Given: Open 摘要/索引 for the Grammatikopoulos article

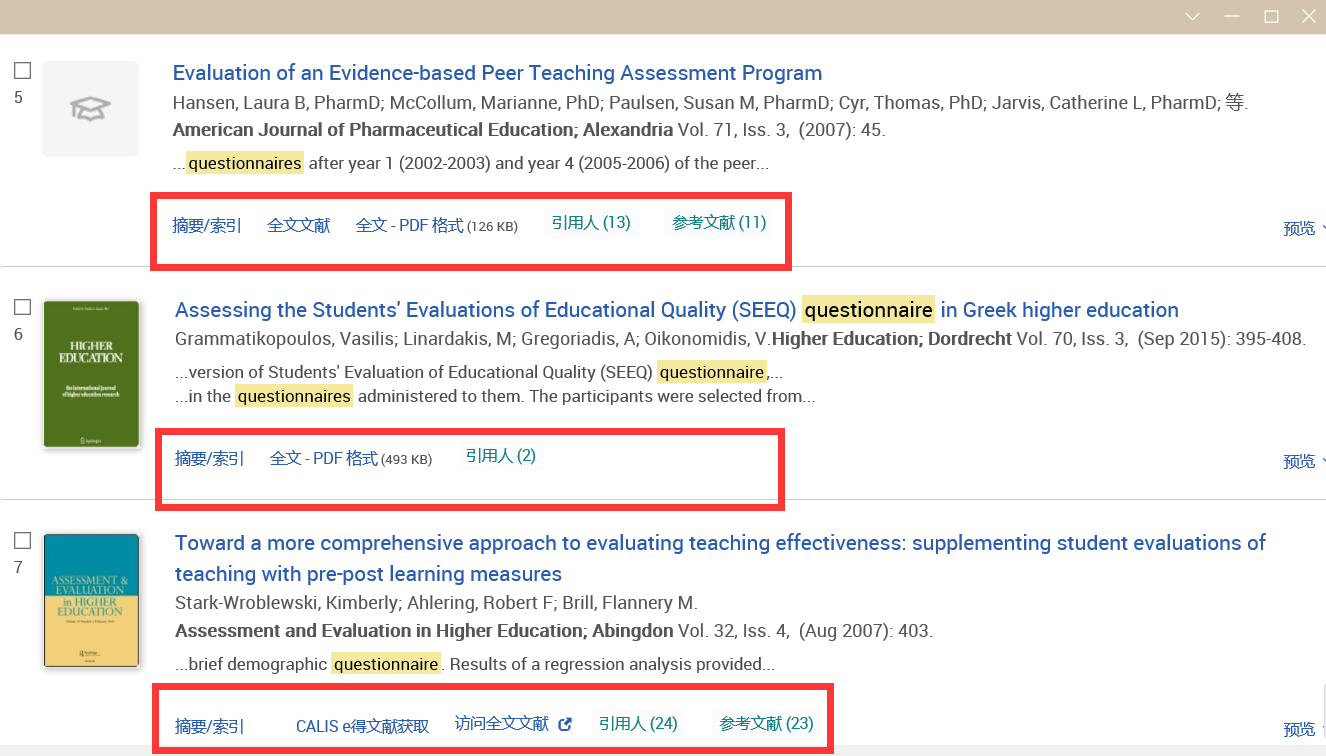Looking at the screenshot, I should point(209,458).
